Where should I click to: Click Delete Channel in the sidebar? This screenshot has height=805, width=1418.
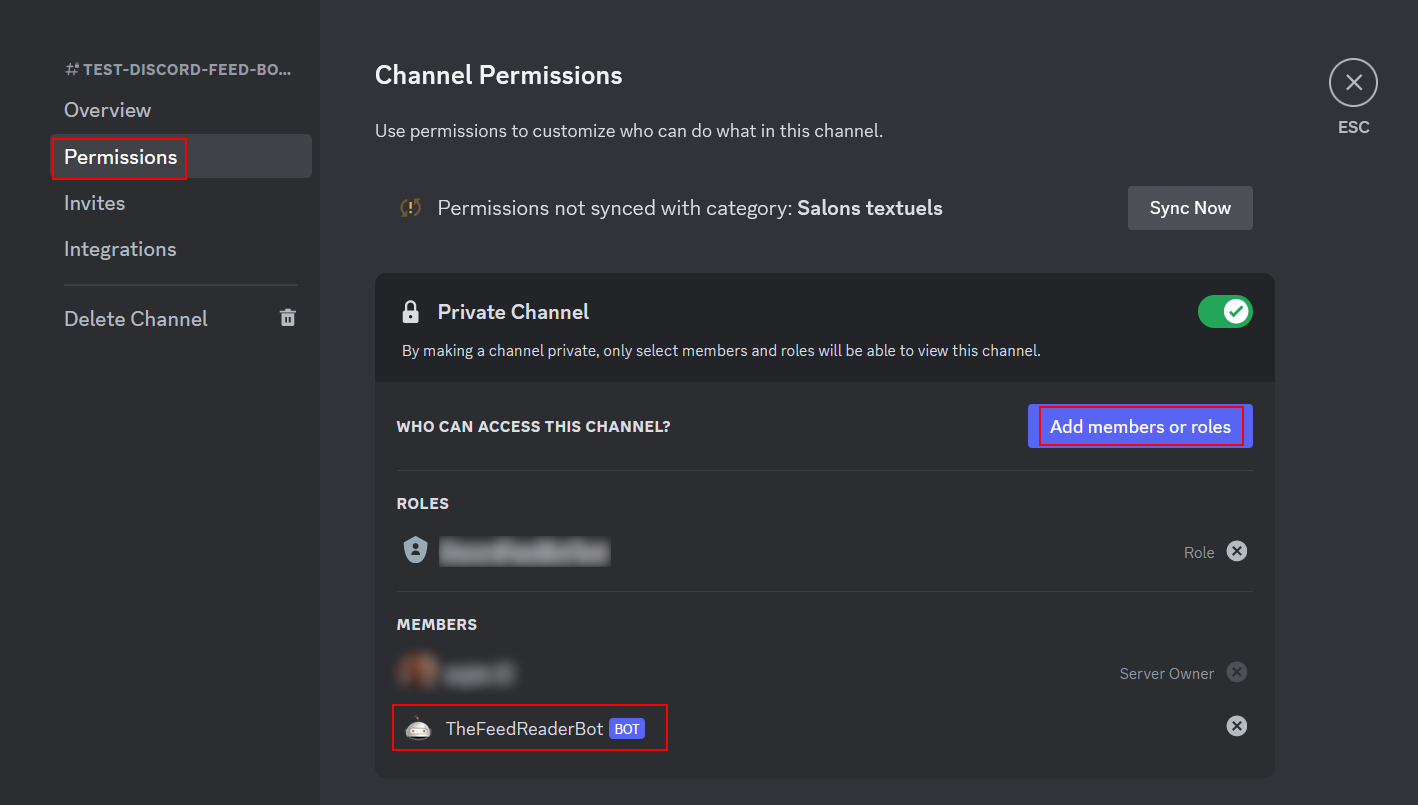coord(136,319)
